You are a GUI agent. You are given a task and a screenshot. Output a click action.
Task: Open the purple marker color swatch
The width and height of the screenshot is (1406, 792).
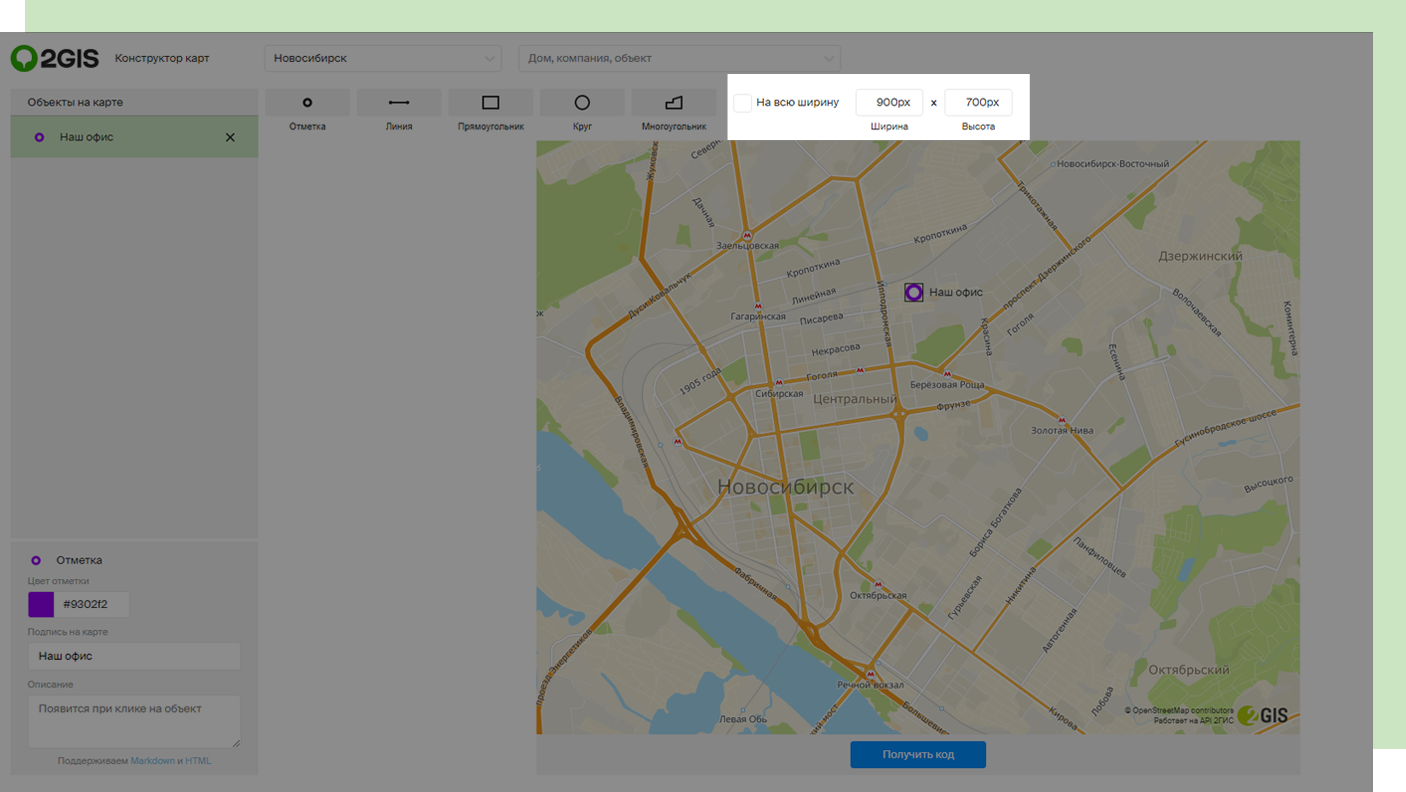pyautogui.click(x=41, y=604)
